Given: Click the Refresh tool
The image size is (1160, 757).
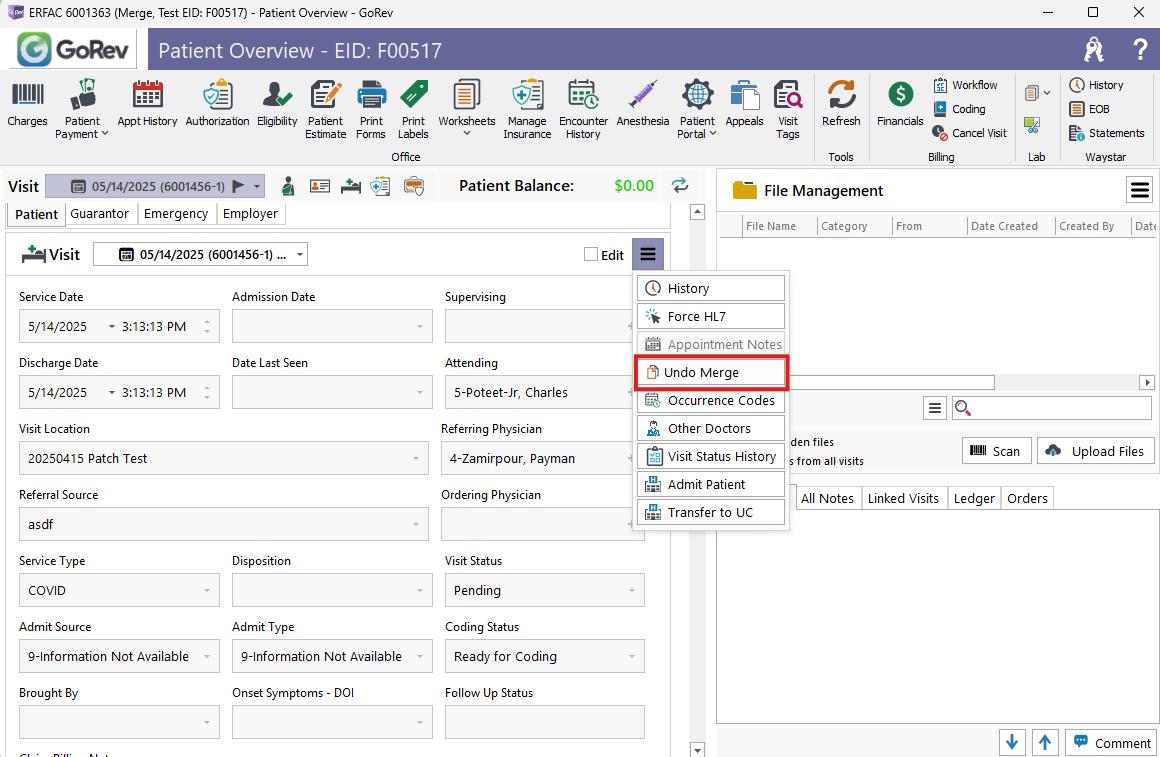Looking at the screenshot, I should click(x=841, y=104).
